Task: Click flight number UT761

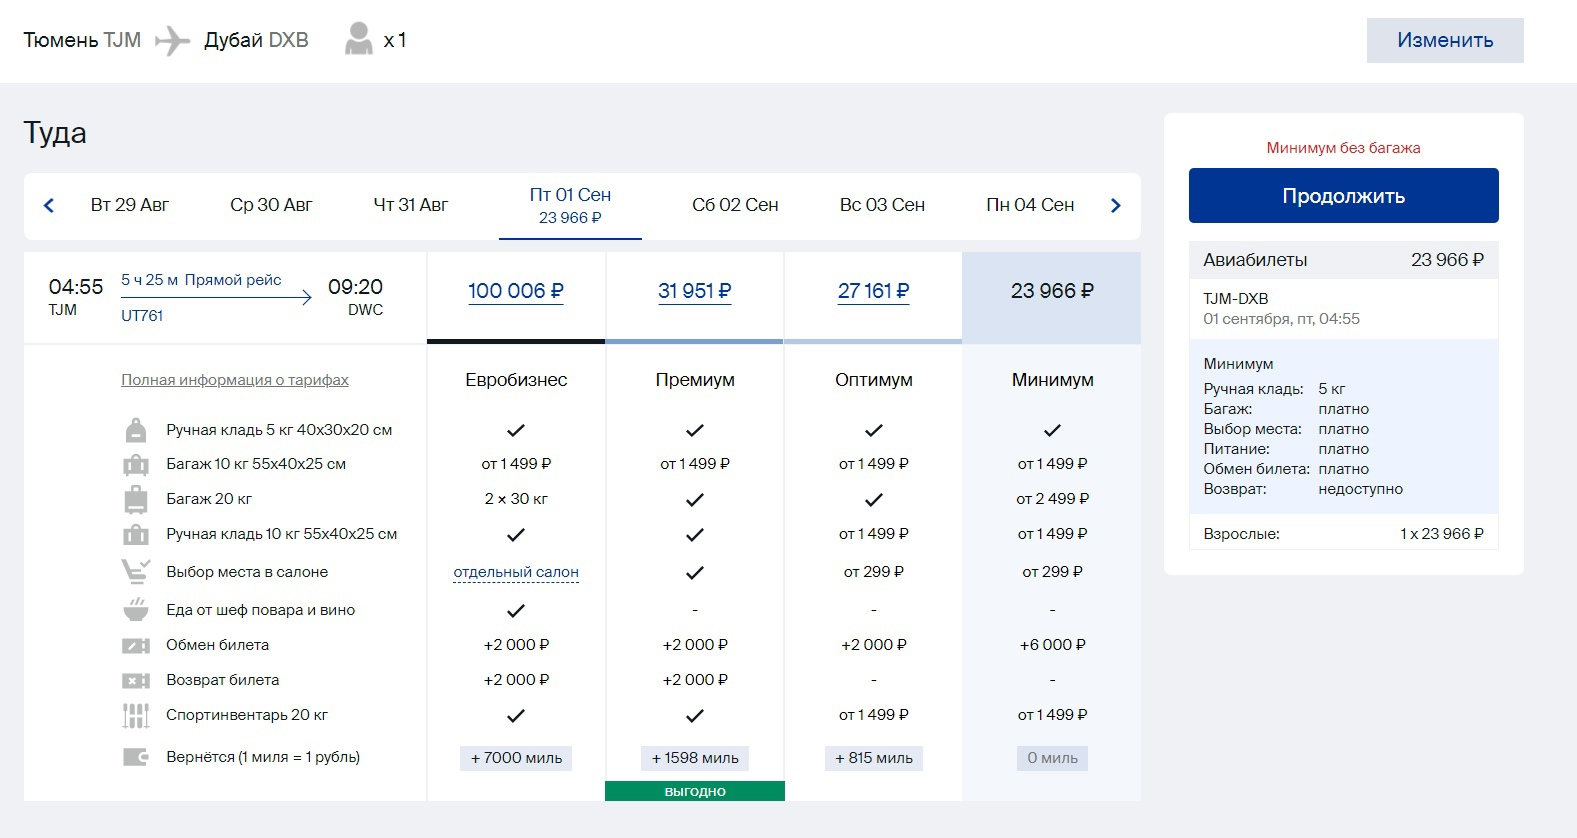Action: (142, 316)
